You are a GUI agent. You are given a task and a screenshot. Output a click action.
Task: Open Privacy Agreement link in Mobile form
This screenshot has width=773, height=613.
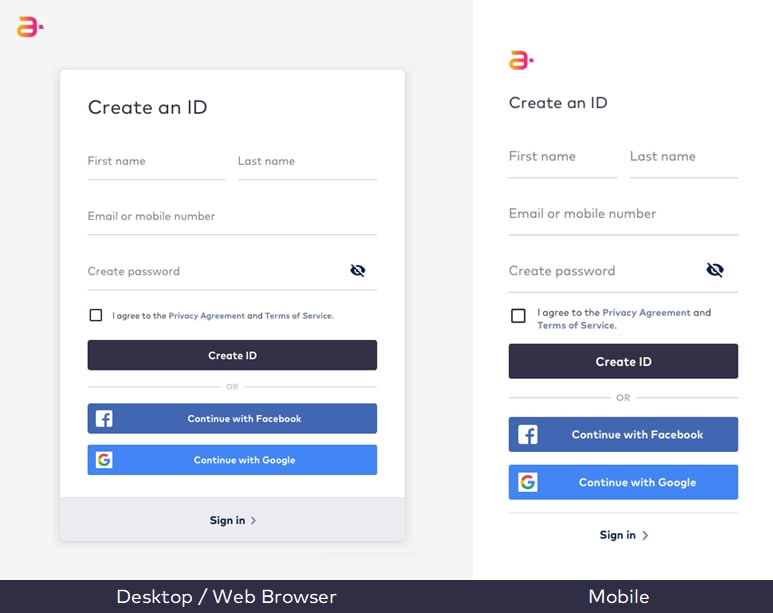coord(646,313)
